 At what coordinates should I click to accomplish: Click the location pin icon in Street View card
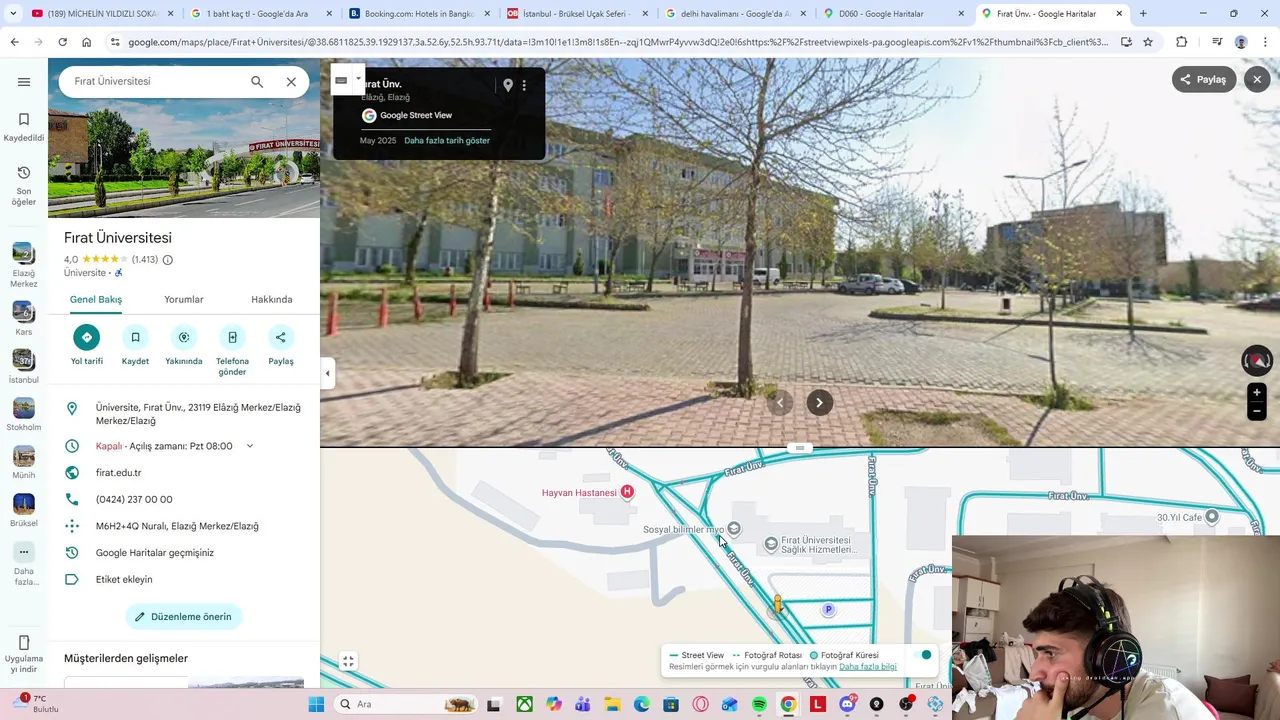(508, 86)
